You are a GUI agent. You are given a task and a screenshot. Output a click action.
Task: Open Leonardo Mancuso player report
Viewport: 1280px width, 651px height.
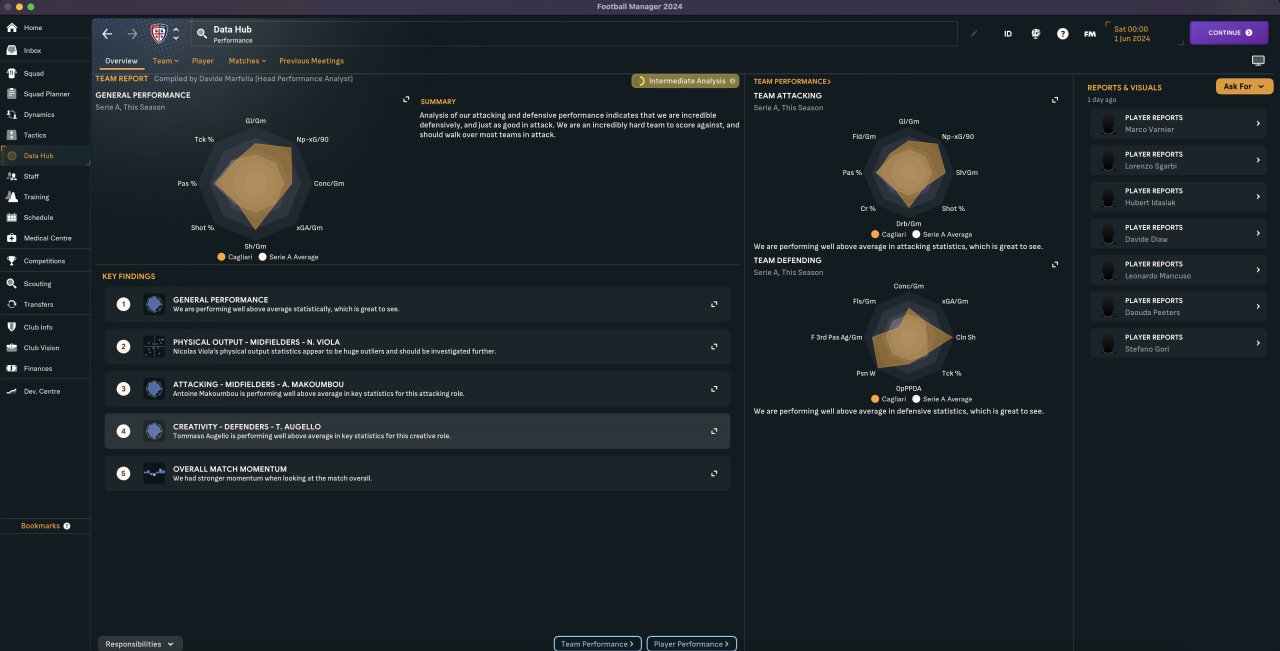click(1180, 270)
